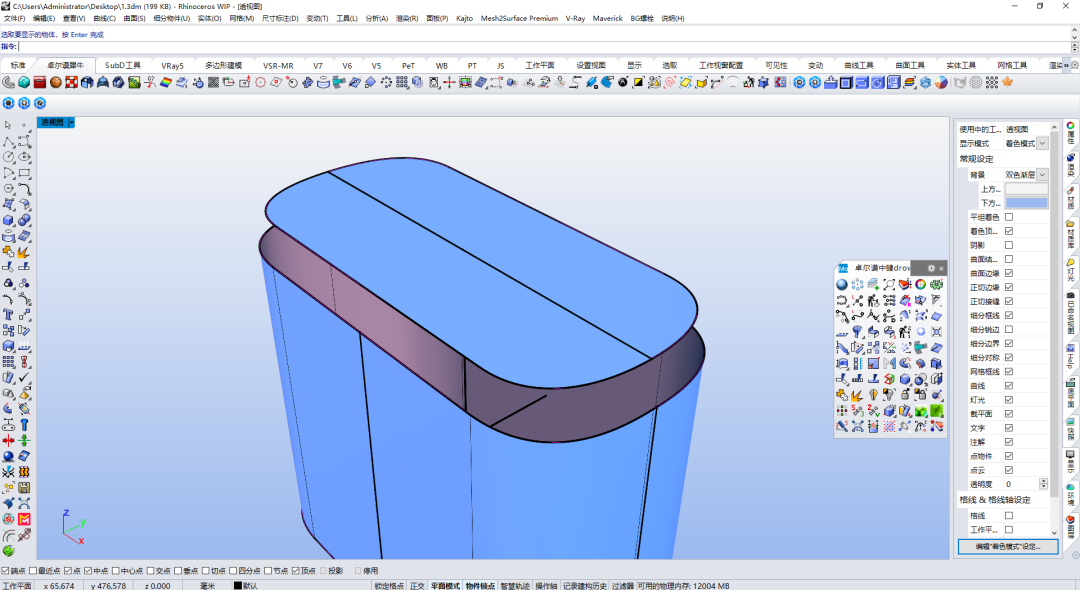The image size is (1080, 590).
Task: Click the red toolbox icon in the toolbar
Action: tap(40, 83)
